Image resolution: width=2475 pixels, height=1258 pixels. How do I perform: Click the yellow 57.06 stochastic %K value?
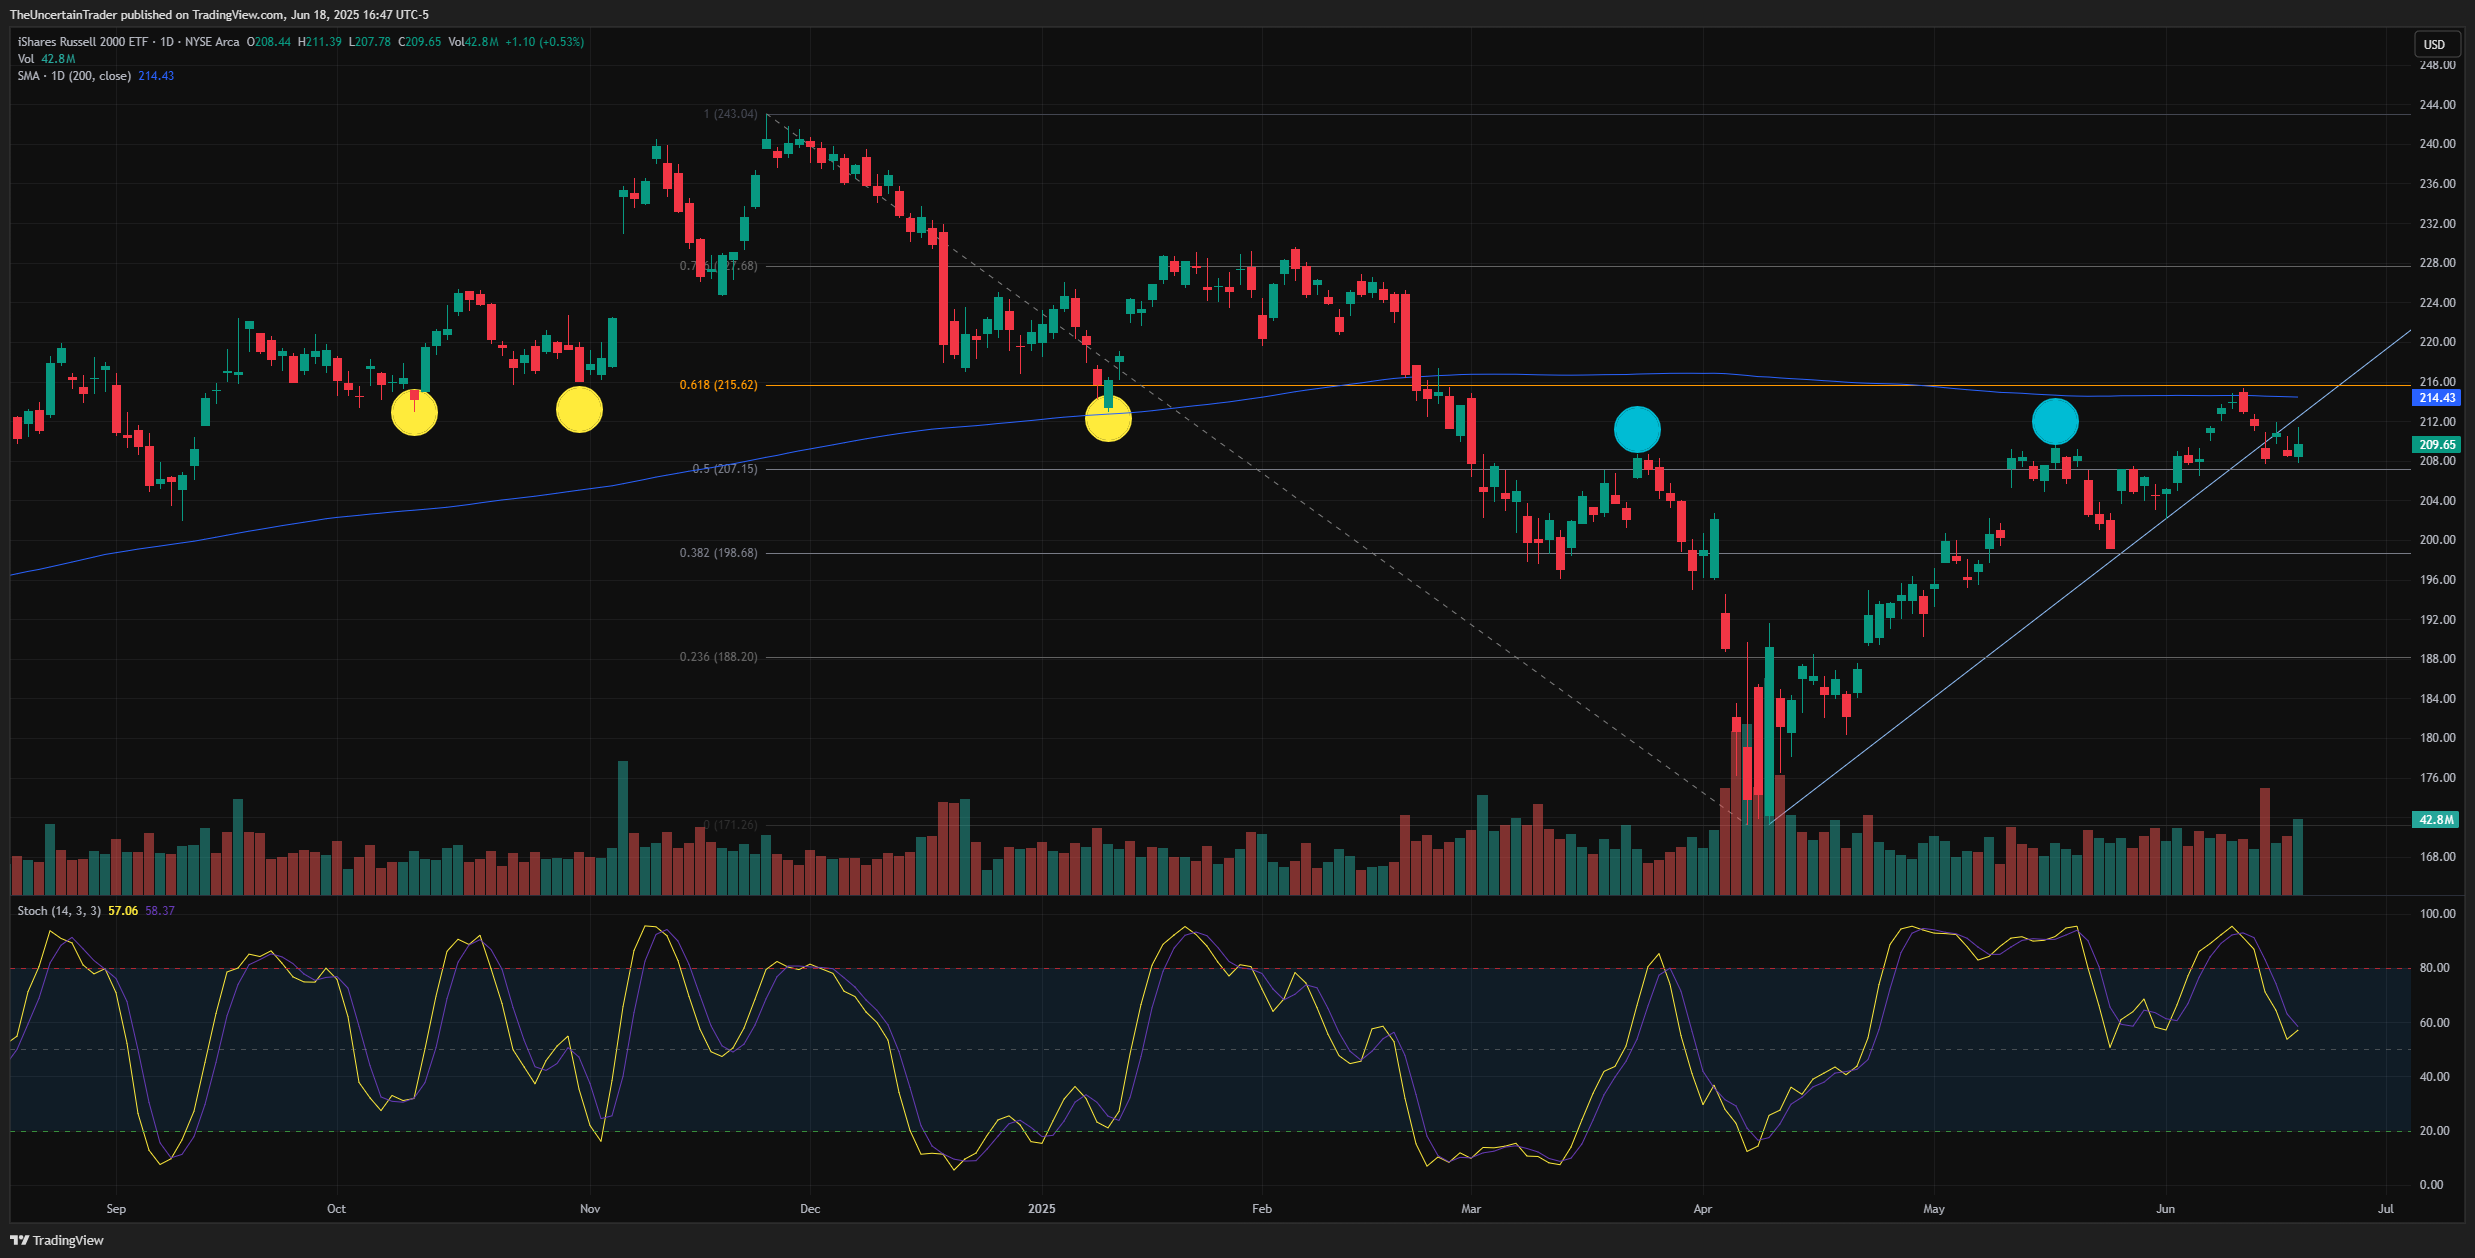click(123, 911)
